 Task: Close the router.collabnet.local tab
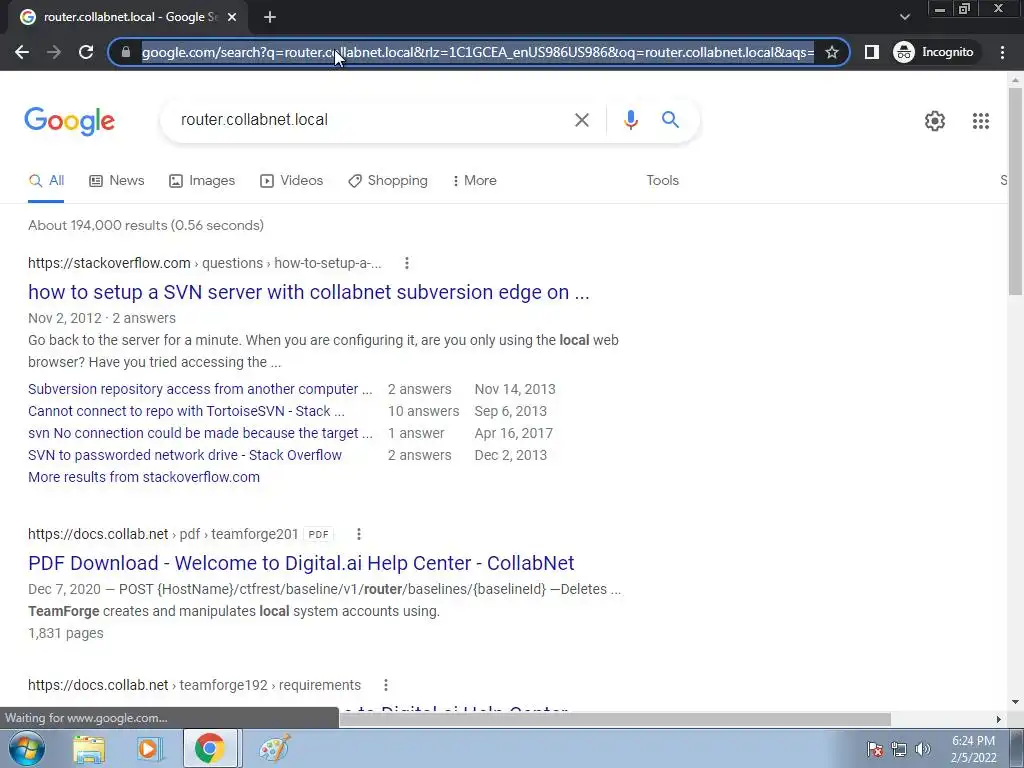point(232,18)
